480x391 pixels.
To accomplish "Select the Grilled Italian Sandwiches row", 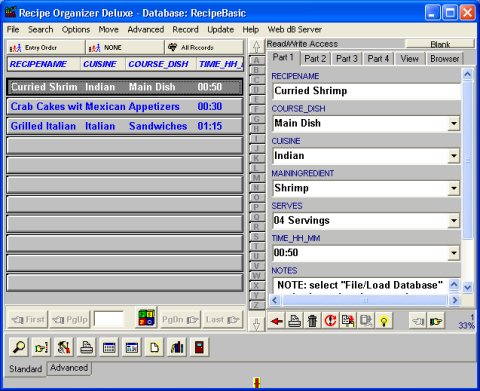I will point(125,126).
